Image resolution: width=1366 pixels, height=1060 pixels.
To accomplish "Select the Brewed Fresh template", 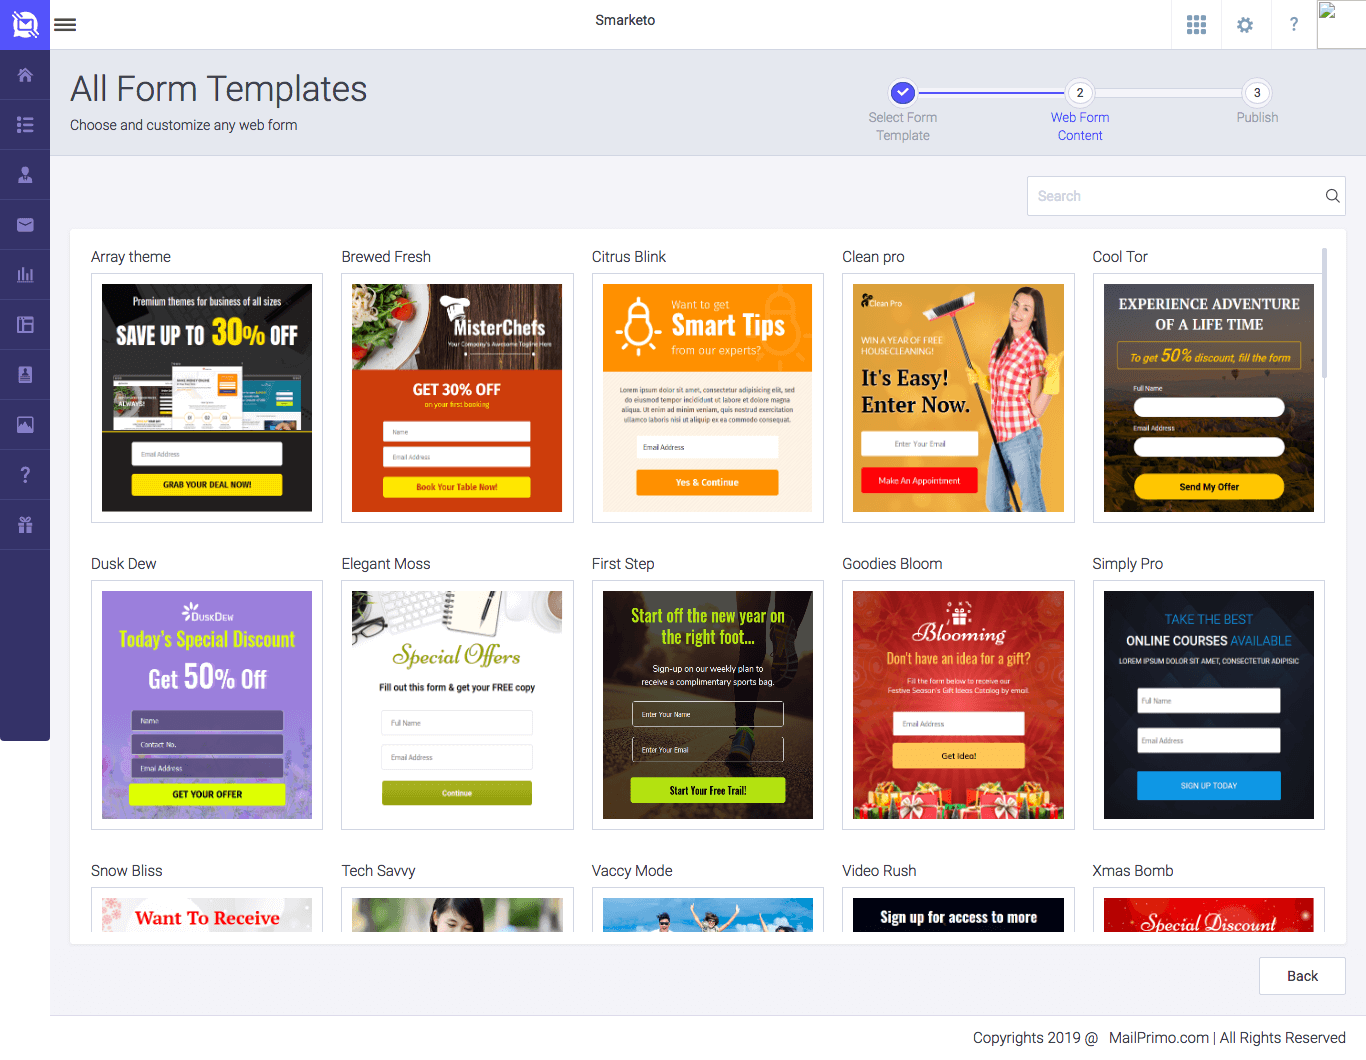I will (457, 398).
